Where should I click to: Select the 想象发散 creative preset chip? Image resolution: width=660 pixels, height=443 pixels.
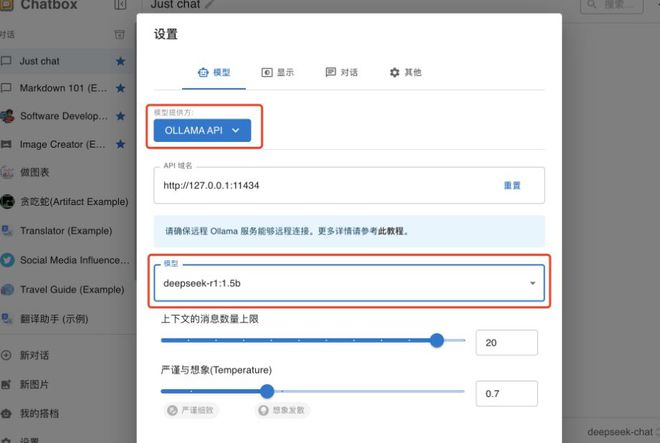click(282, 410)
